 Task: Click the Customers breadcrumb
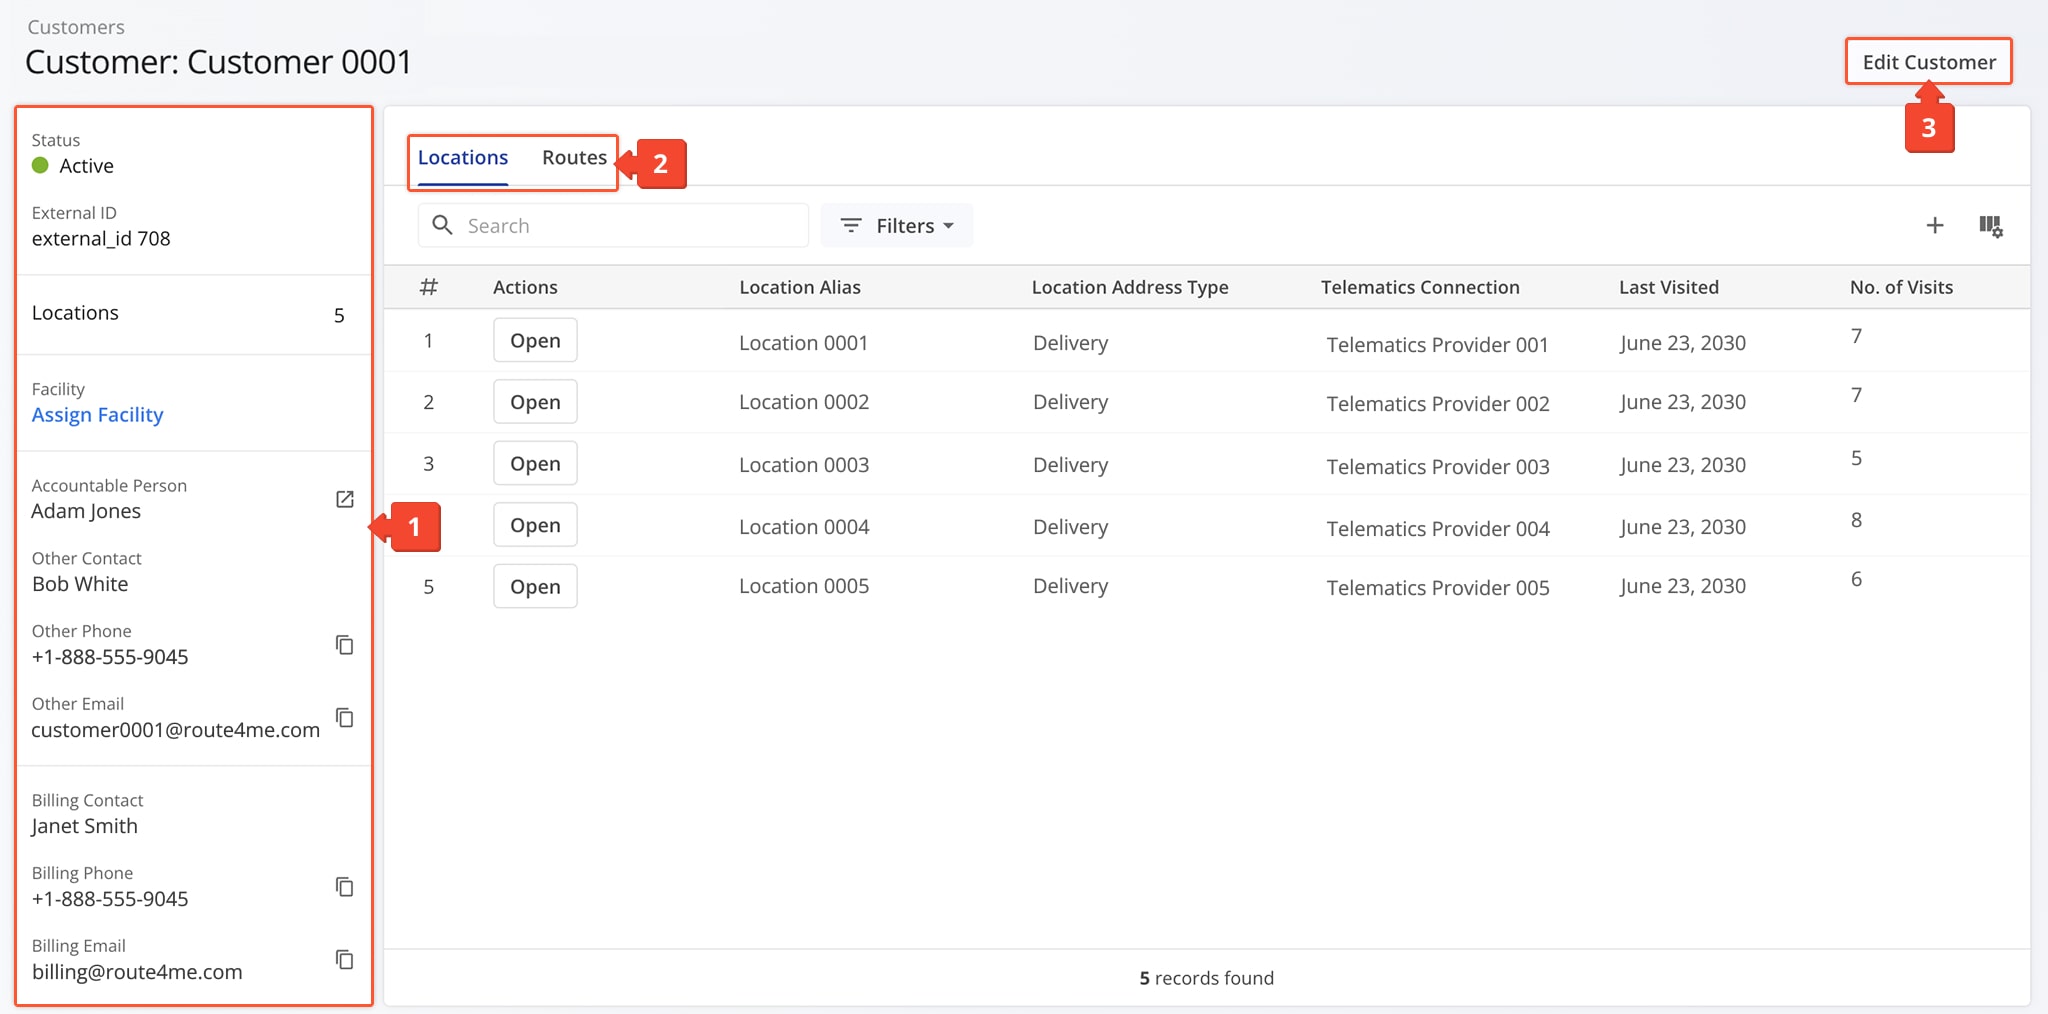point(76,27)
